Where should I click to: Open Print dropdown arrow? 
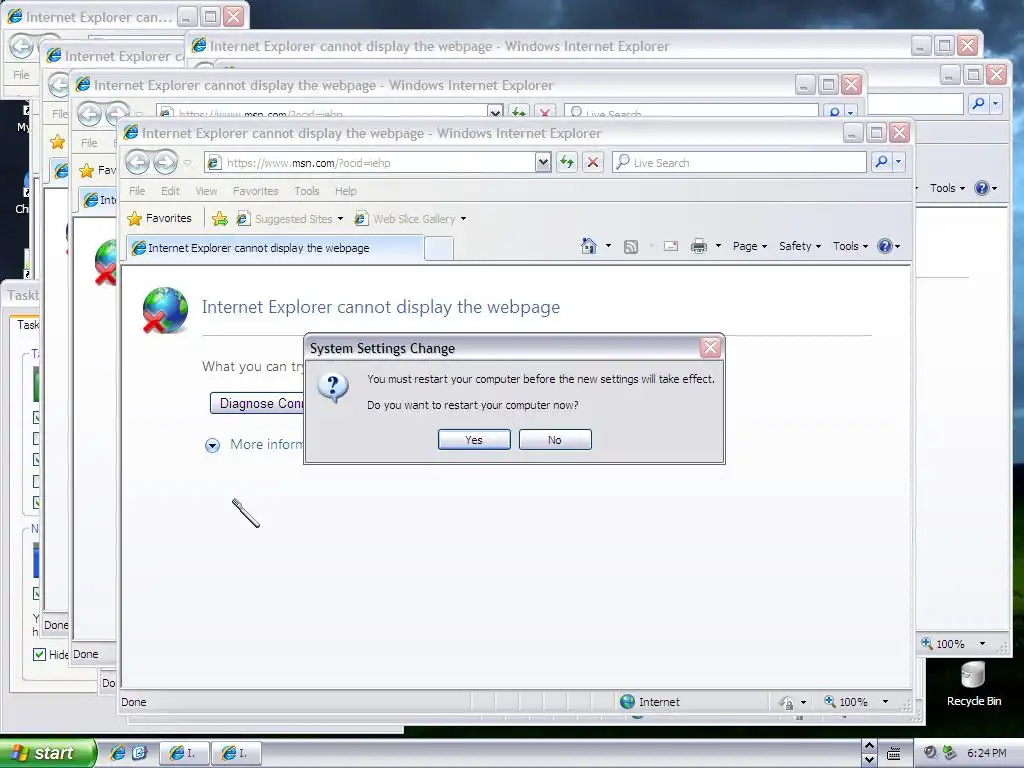point(718,246)
